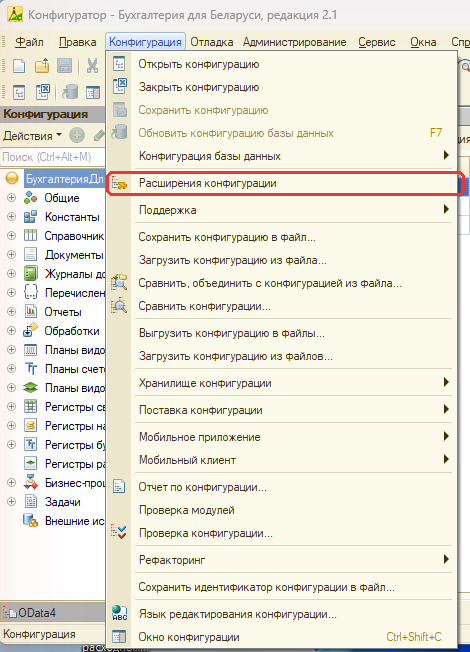Click the Cut scissors toolbar icon
This screenshot has height=652, width=470.
pyautogui.click(x=92, y=66)
